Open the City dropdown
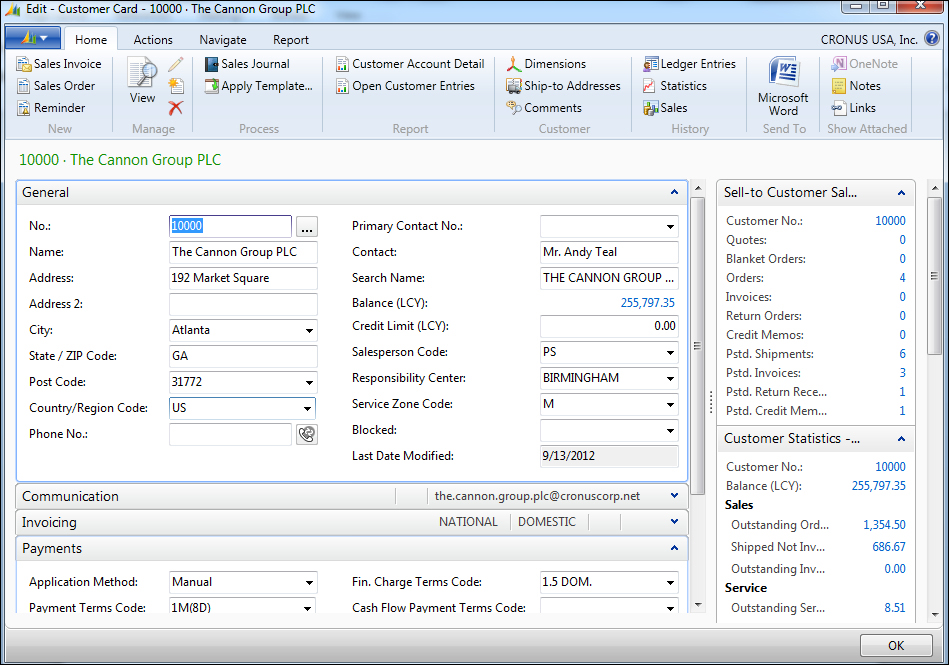Image resolution: width=949 pixels, height=665 pixels. pyautogui.click(x=309, y=330)
